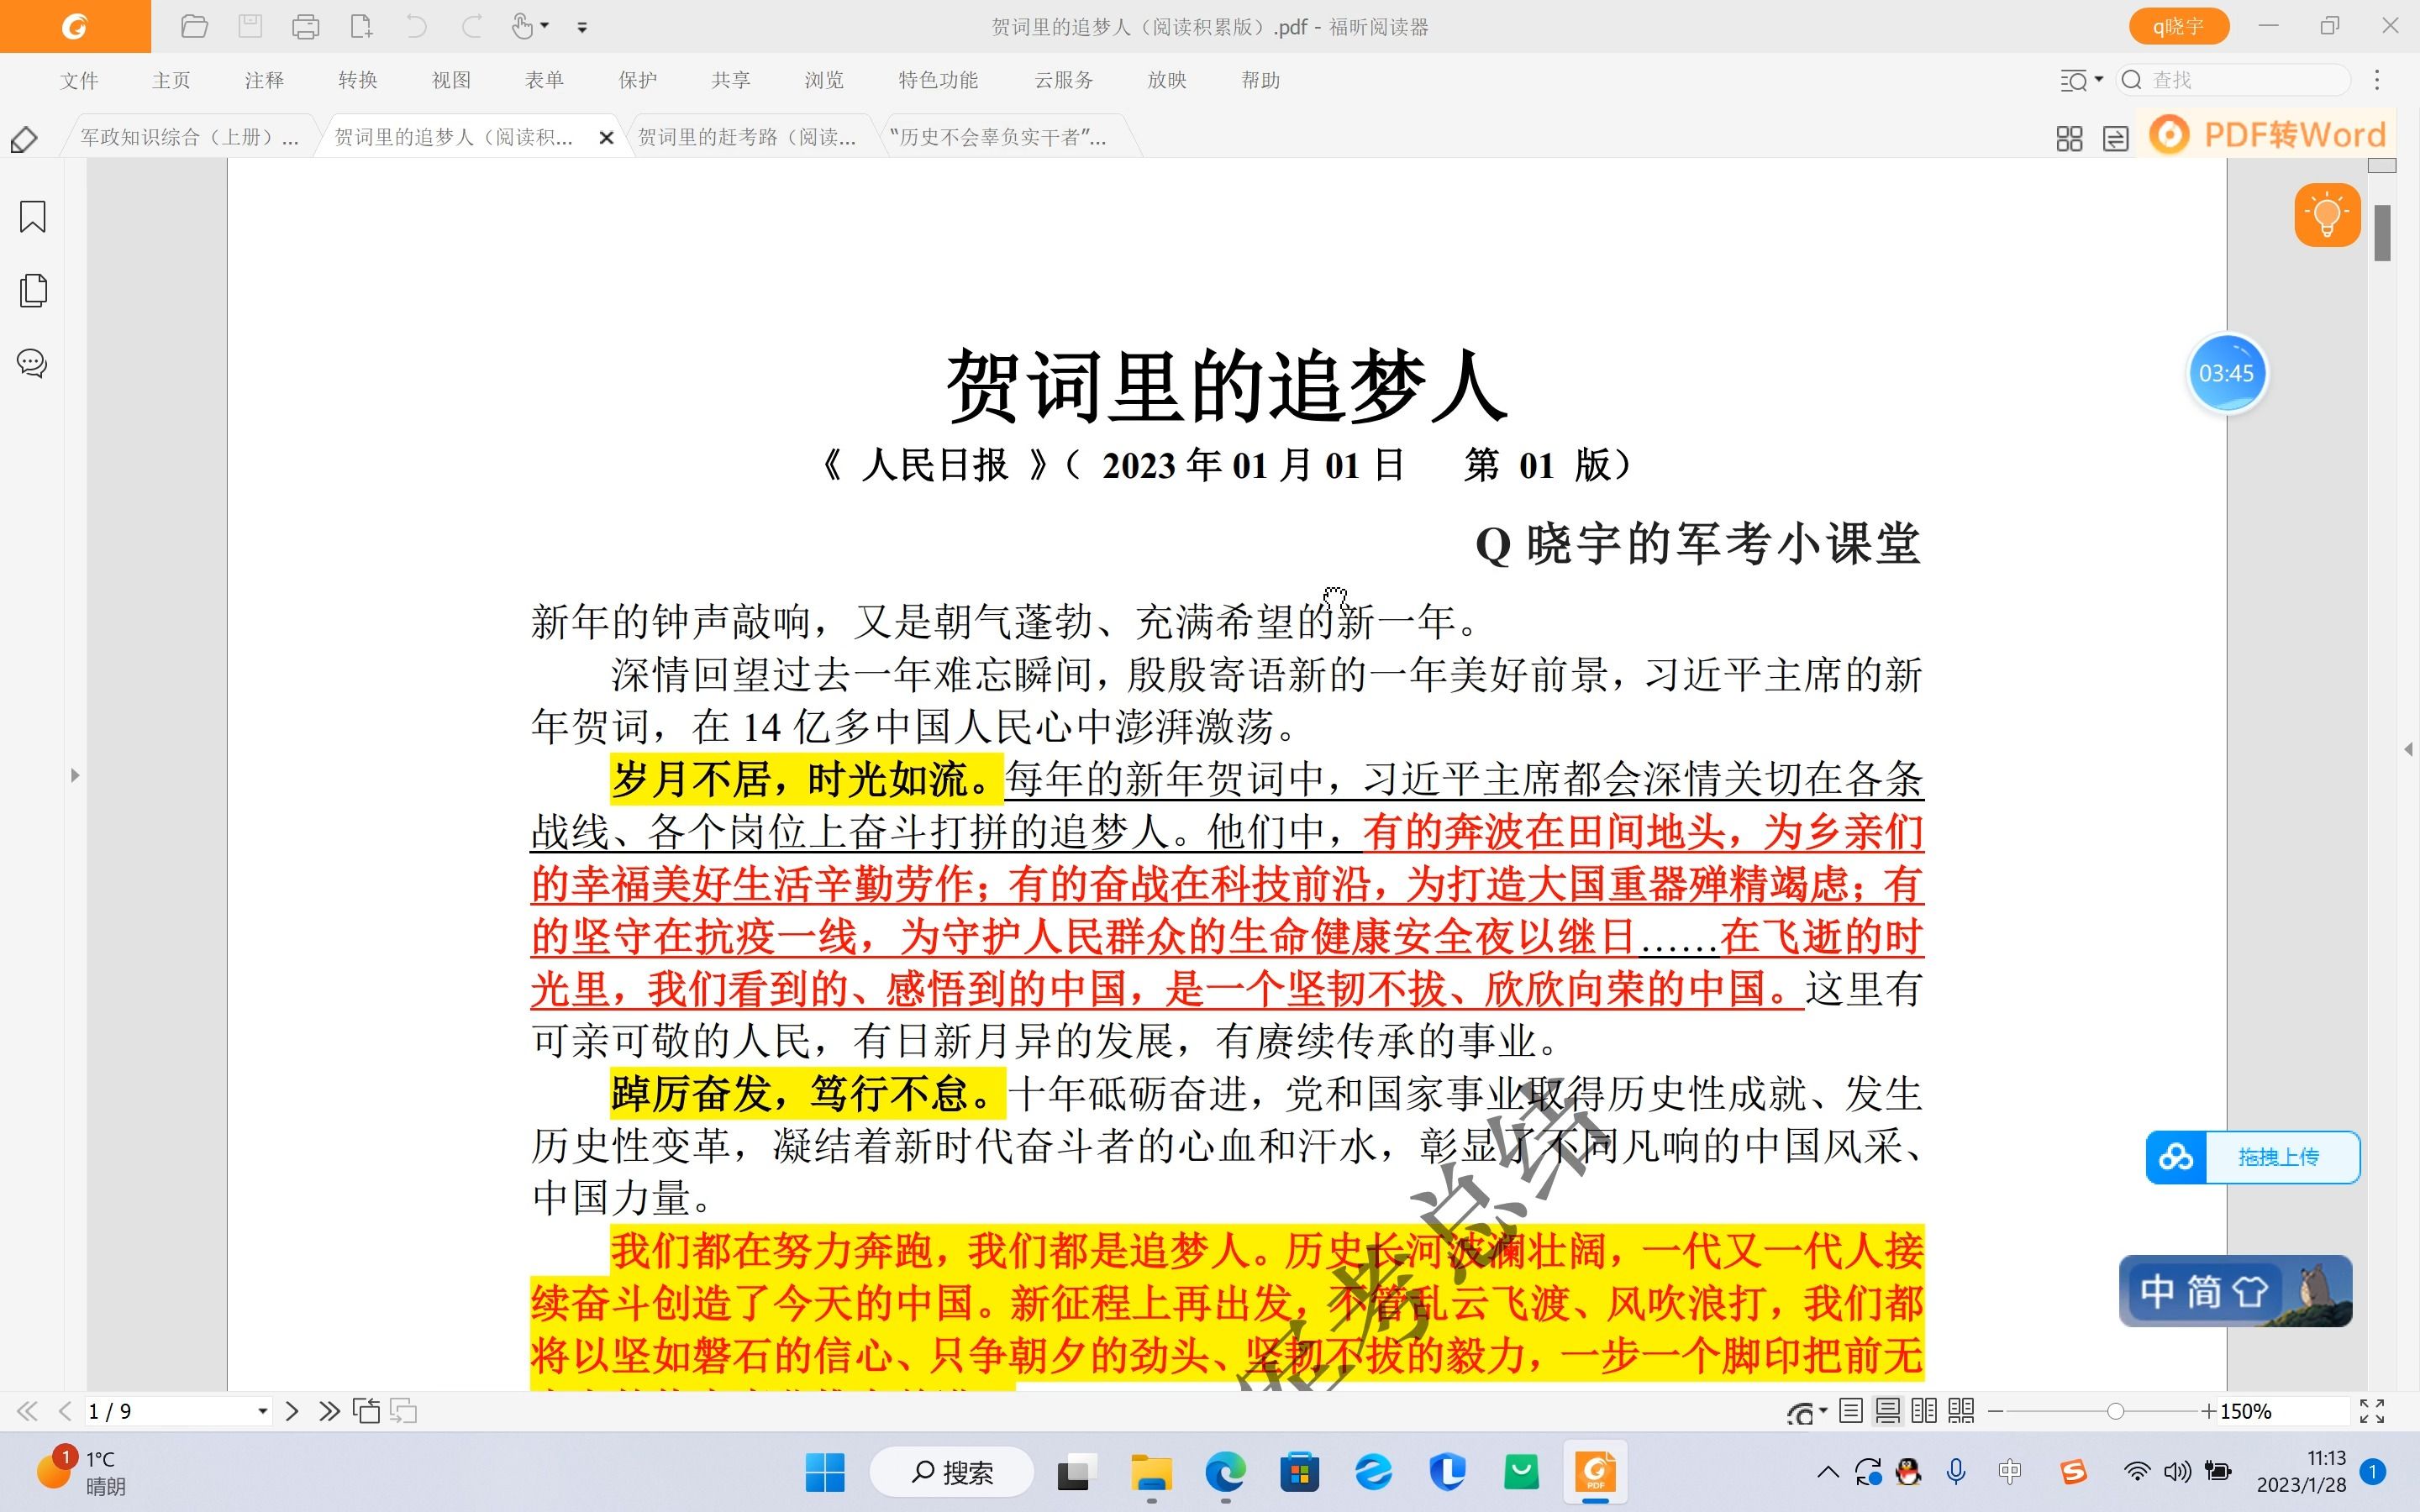The width and height of the screenshot is (2420, 1512).
Task: Create new document with the new-file icon
Action: pos(362,26)
